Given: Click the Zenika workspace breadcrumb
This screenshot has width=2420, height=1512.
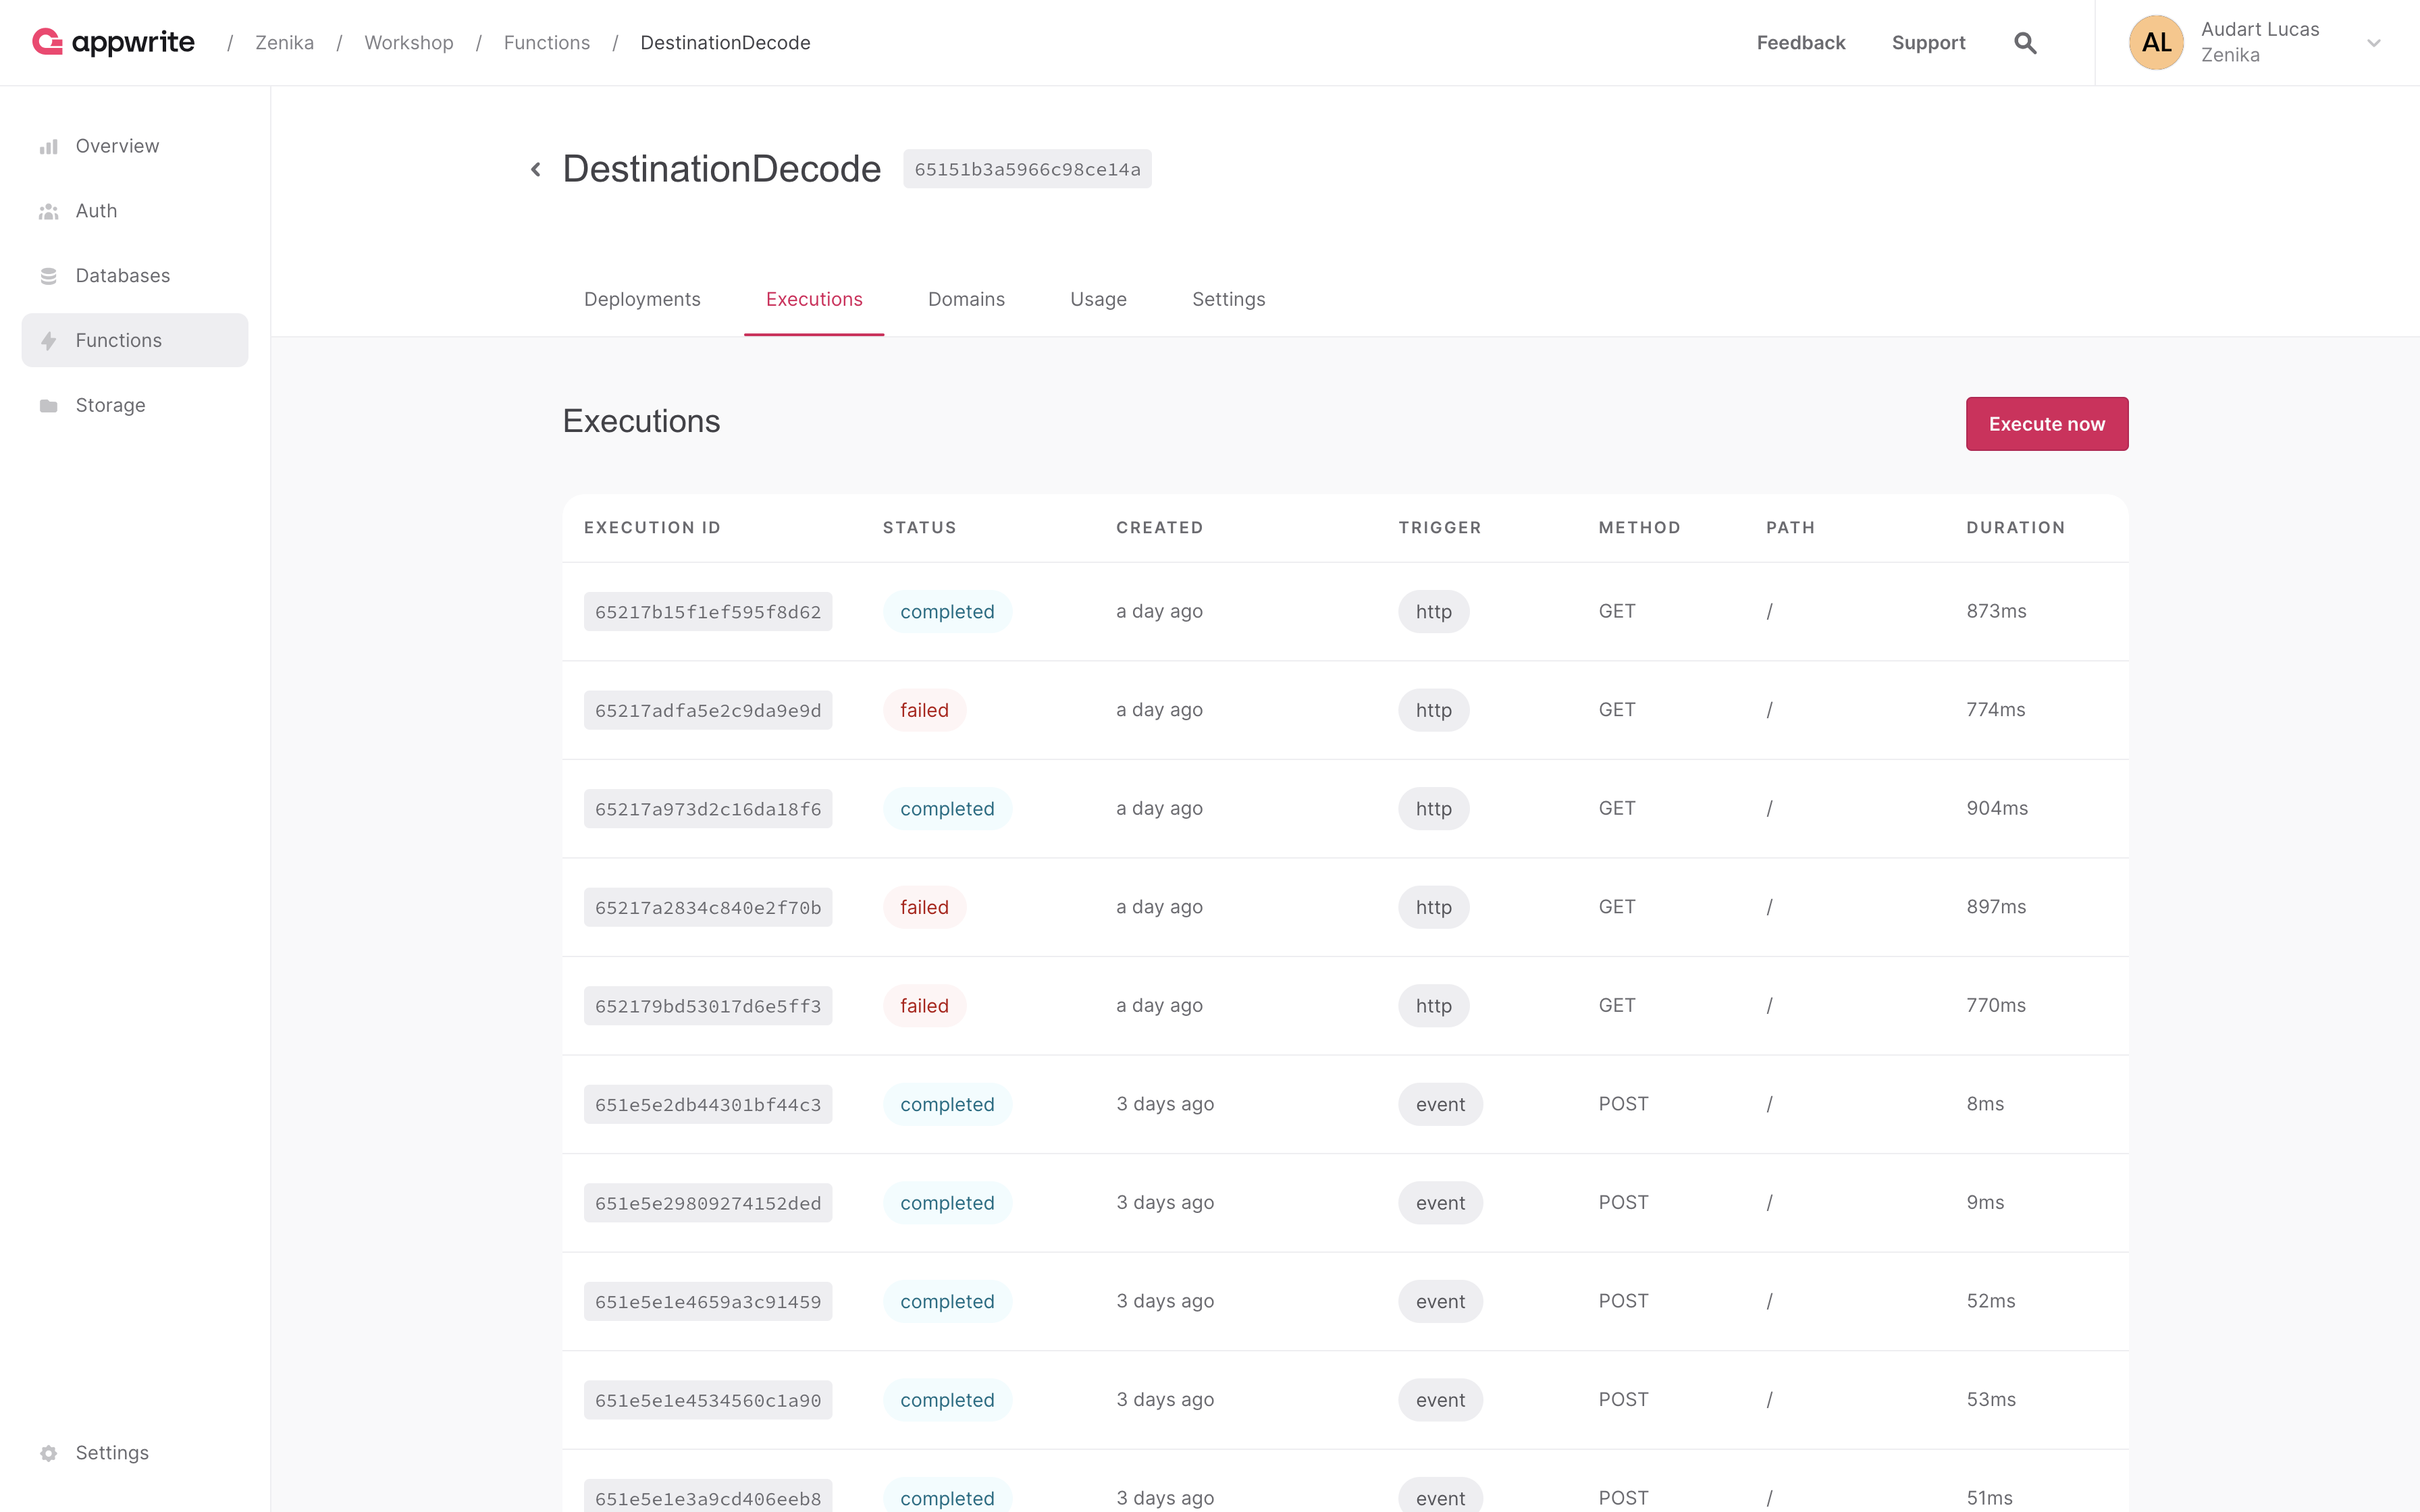Looking at the screenshot, I should [284, 42].
